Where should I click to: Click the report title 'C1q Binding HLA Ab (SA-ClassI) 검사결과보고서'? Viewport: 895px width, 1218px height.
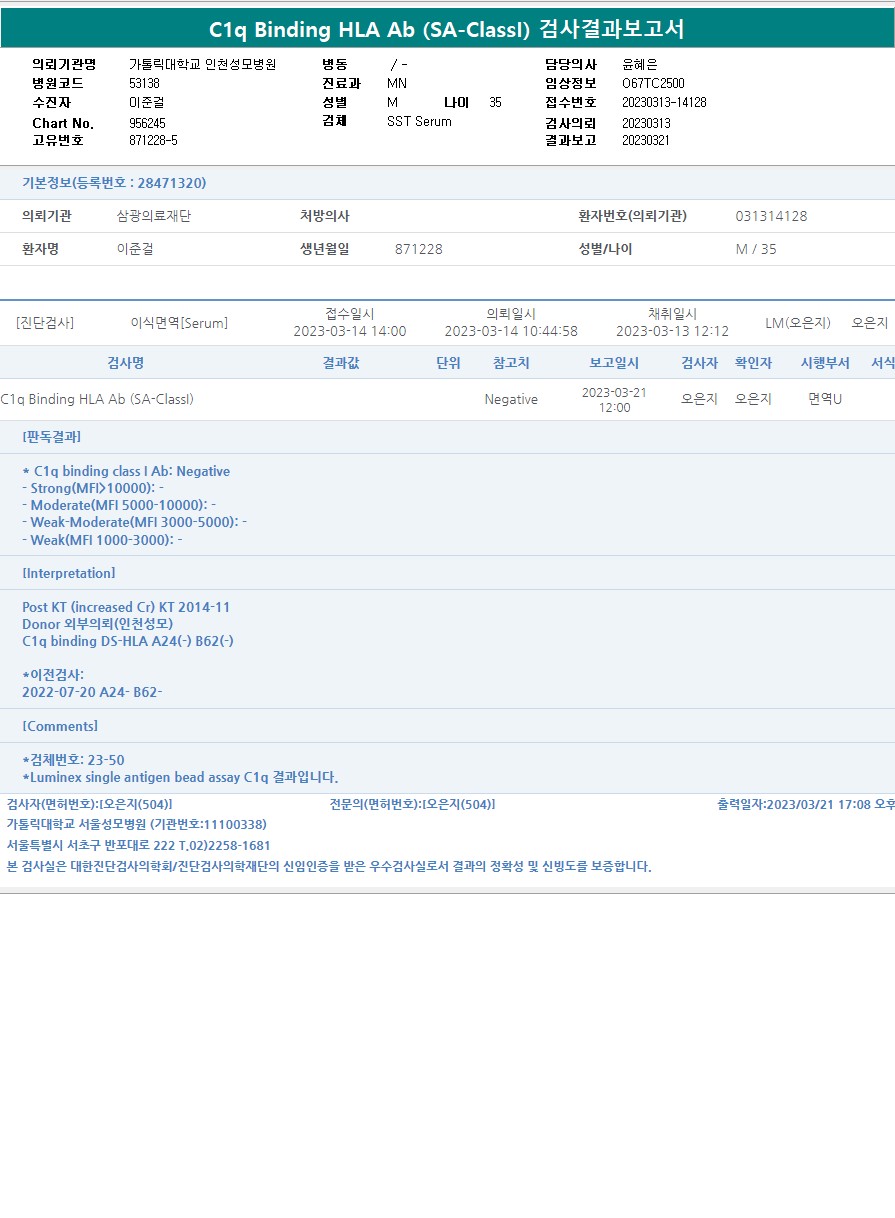tap(447, 29)
